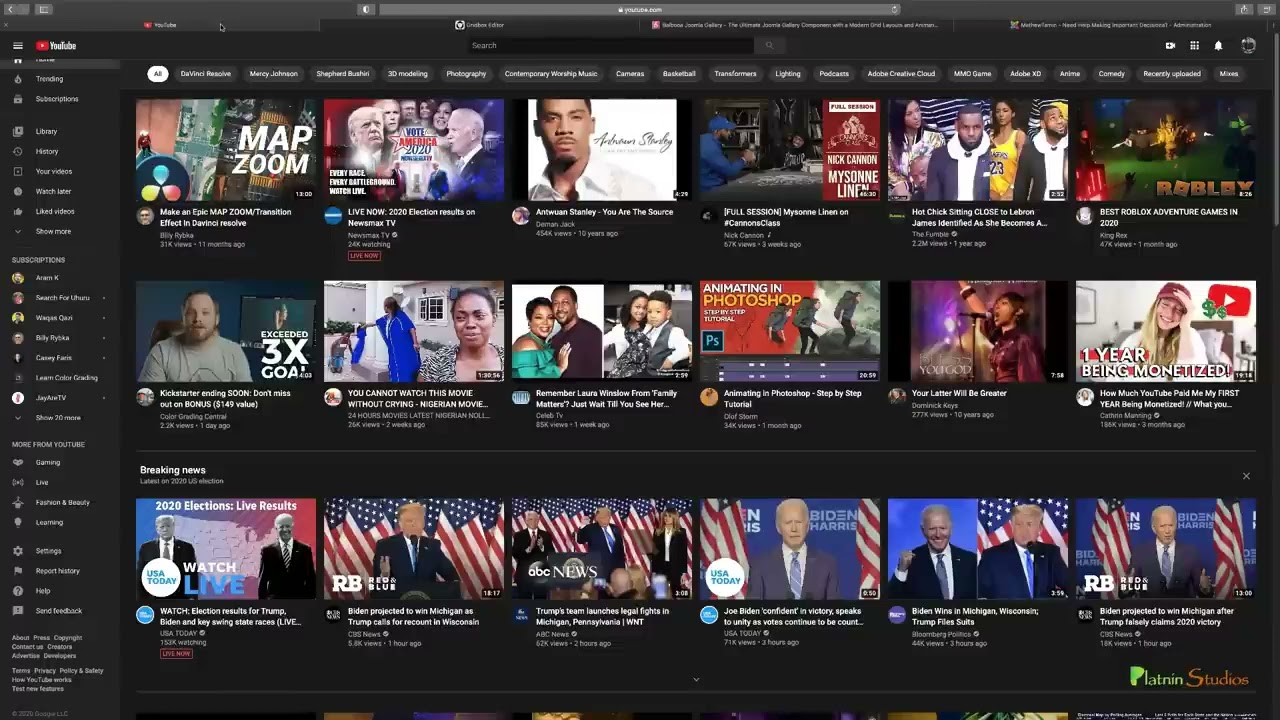Switch to the Balbooa Joomla Gallery tab
The width and height of the screenshot is (1280, 720).
tap(795, 25)
